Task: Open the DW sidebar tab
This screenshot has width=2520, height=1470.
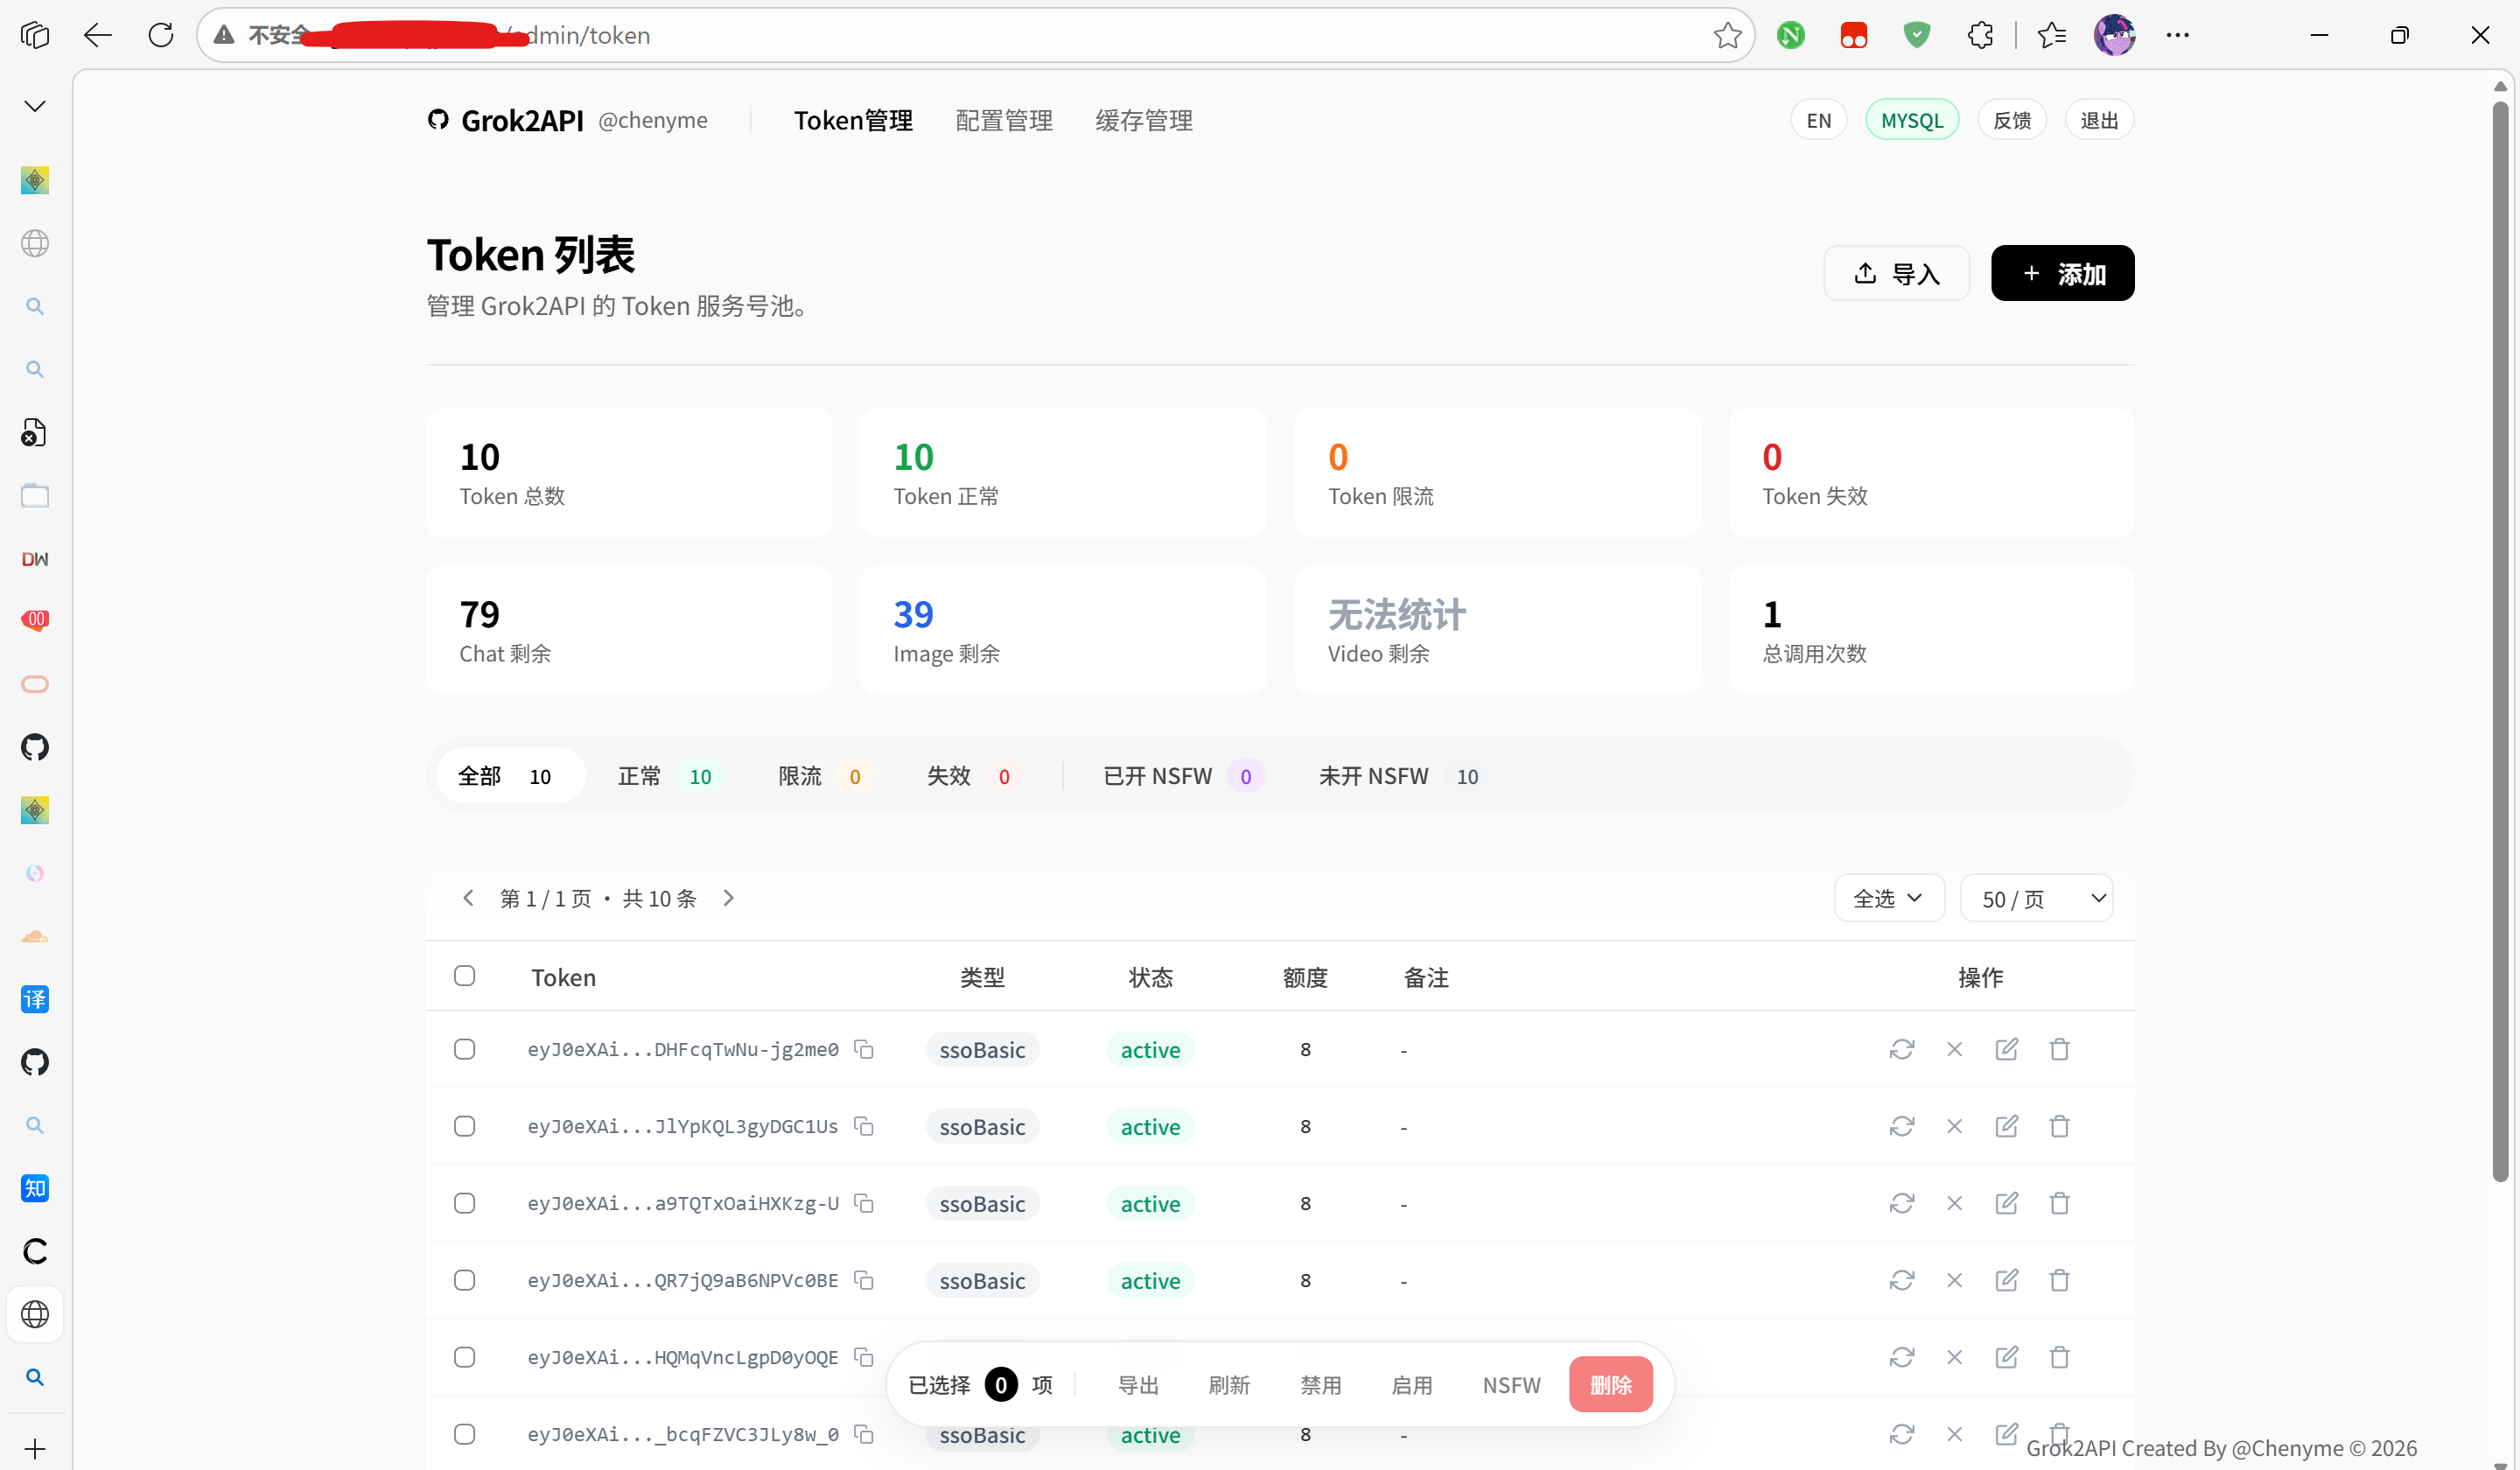Action: (x=35, y=559)
